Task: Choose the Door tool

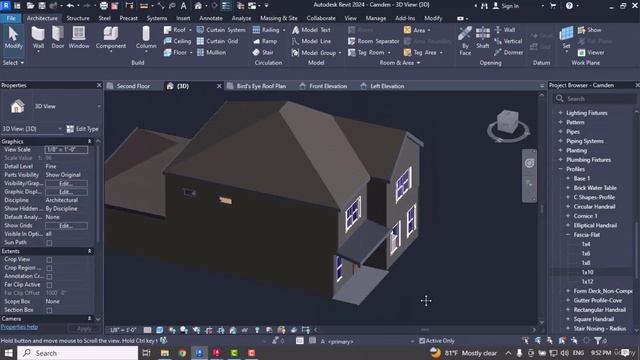Action: point(58,38)
